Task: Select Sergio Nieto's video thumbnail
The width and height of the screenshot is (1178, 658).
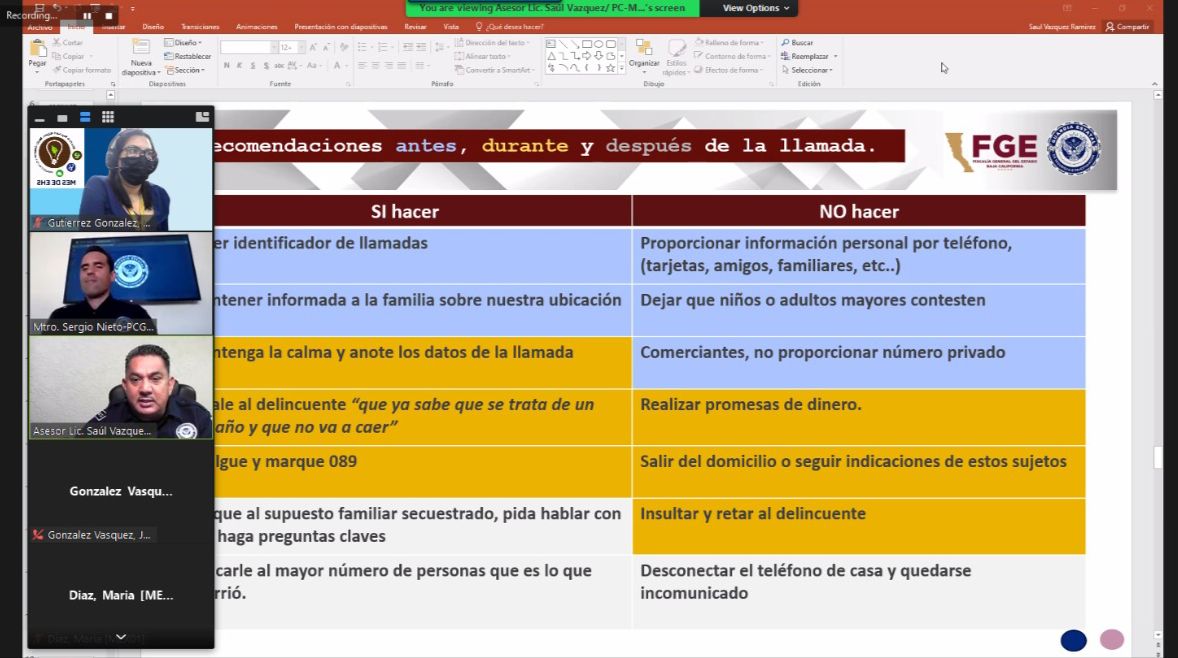Action: click(121, 283)
